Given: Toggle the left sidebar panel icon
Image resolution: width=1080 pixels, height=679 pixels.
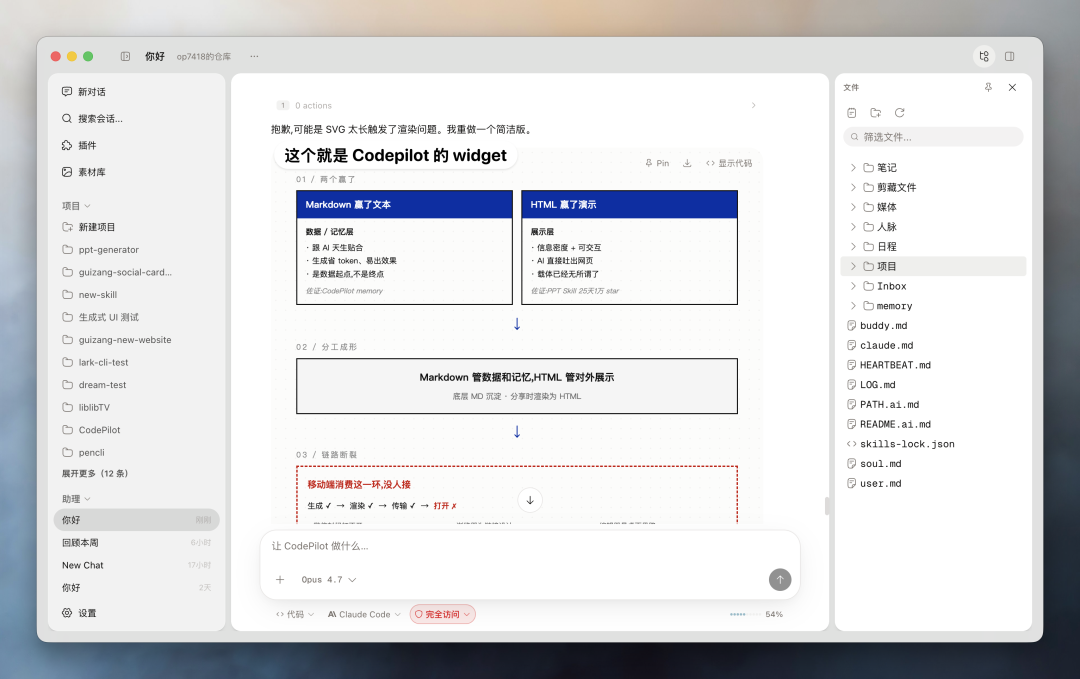Looking at the screenshot, I should (x=125, y=56).
